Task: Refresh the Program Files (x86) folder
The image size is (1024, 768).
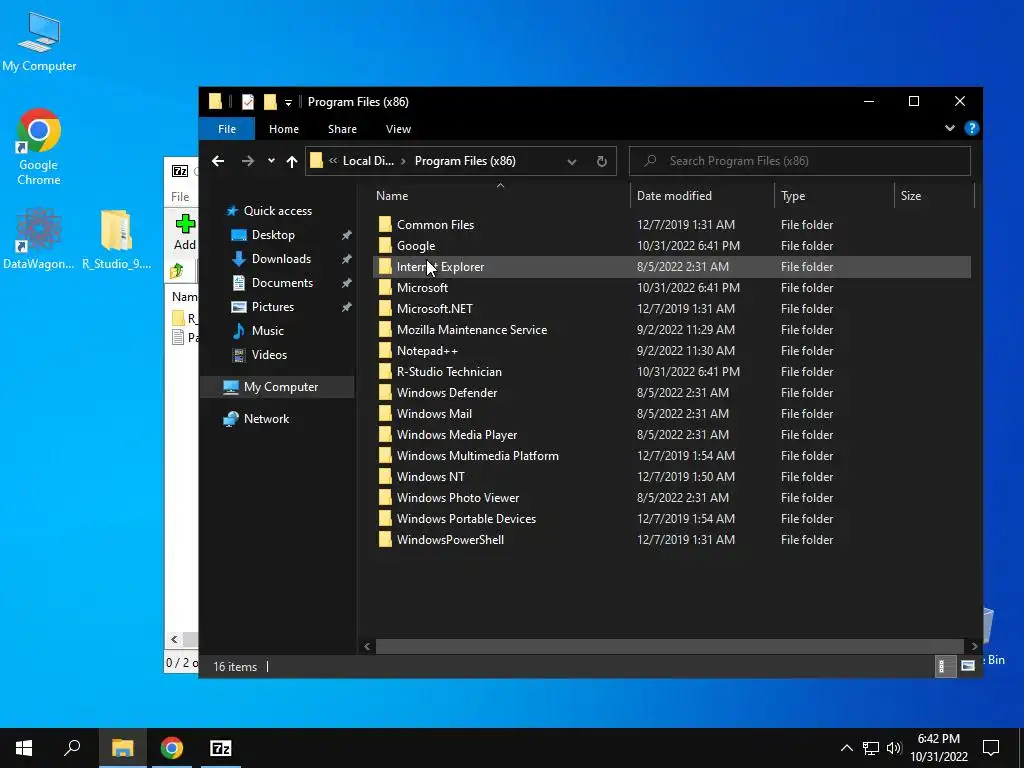Action: pyautogui.click(x=601, y=161)
